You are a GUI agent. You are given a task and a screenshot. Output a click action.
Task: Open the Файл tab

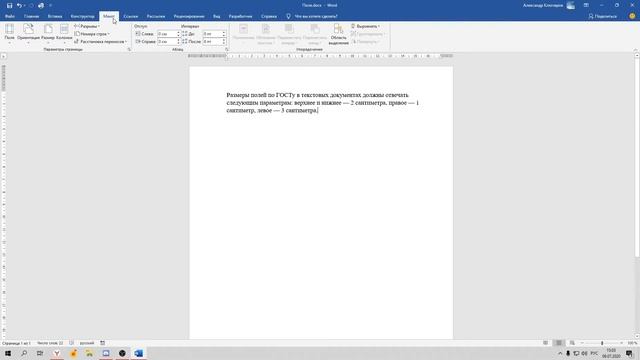tap(10, 16)
